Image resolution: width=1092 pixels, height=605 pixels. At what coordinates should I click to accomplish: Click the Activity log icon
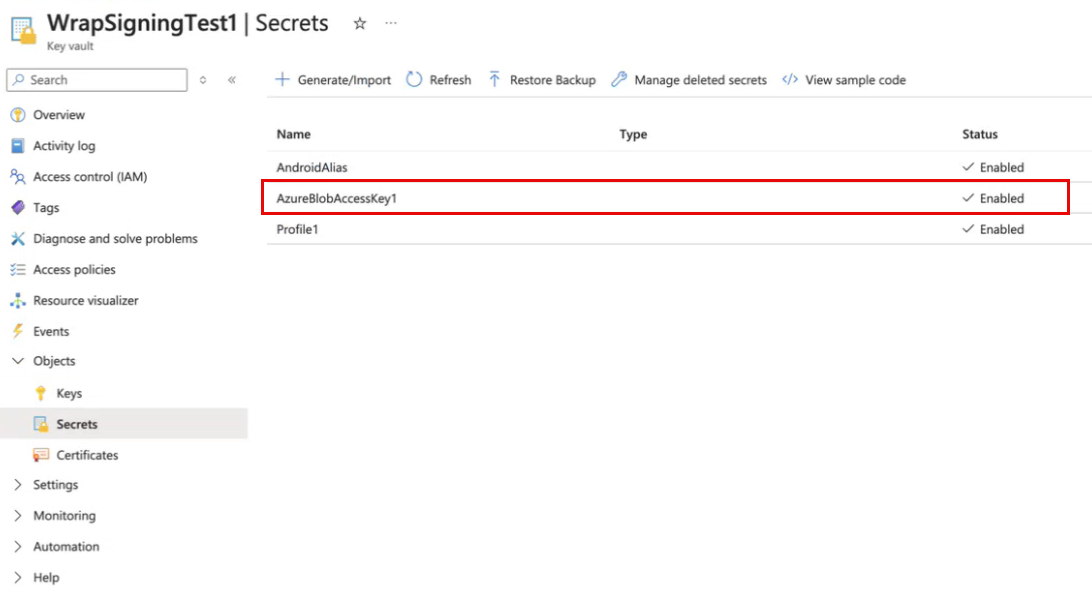point(17,146)
